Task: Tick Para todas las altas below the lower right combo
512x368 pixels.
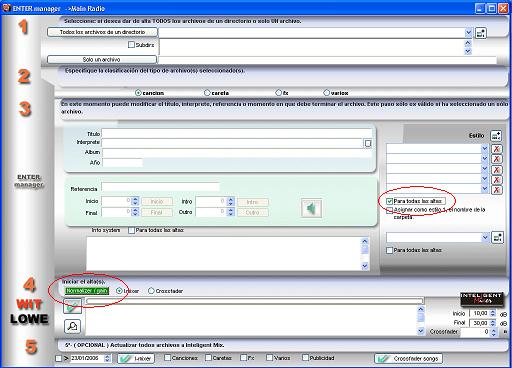Action: pos(389,250)
